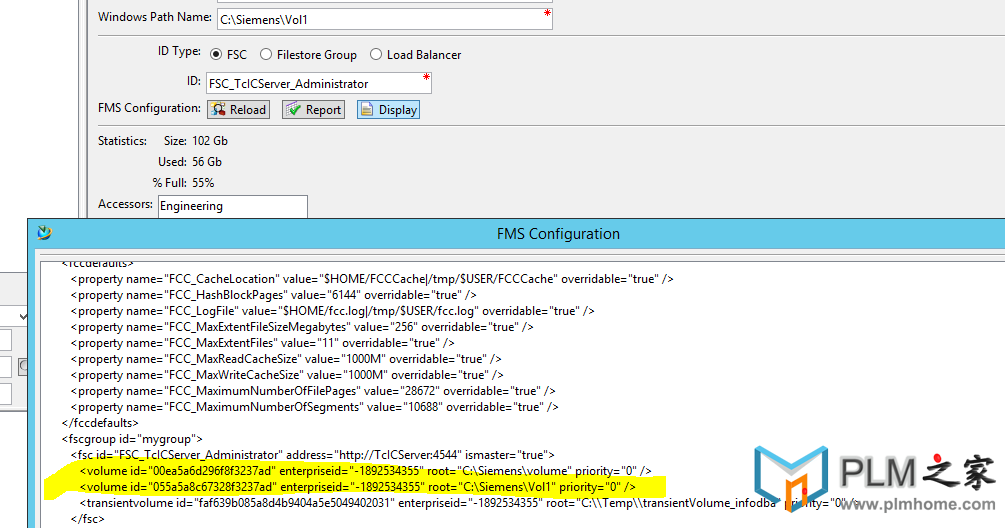Screen dimensions: 1005x528
Task: Select the Load Balancer ID type
Action: coord(376,54)
